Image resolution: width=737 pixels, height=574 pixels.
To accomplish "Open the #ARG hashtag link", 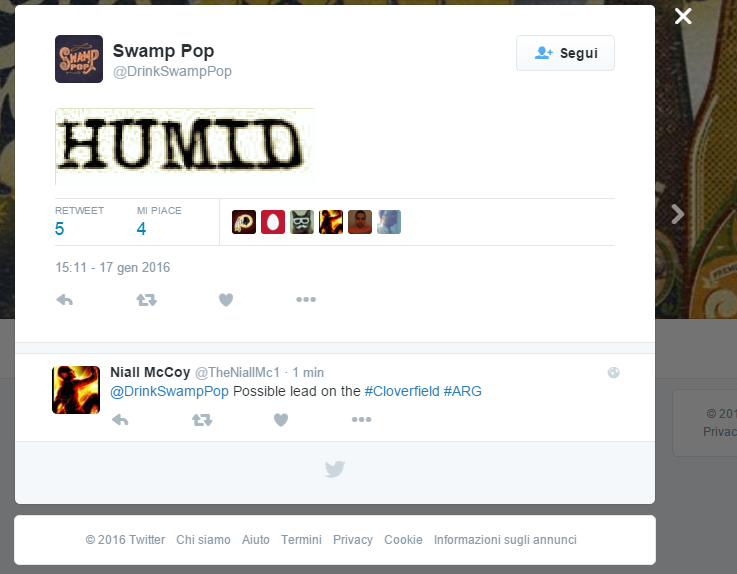I will coord(463,391).
